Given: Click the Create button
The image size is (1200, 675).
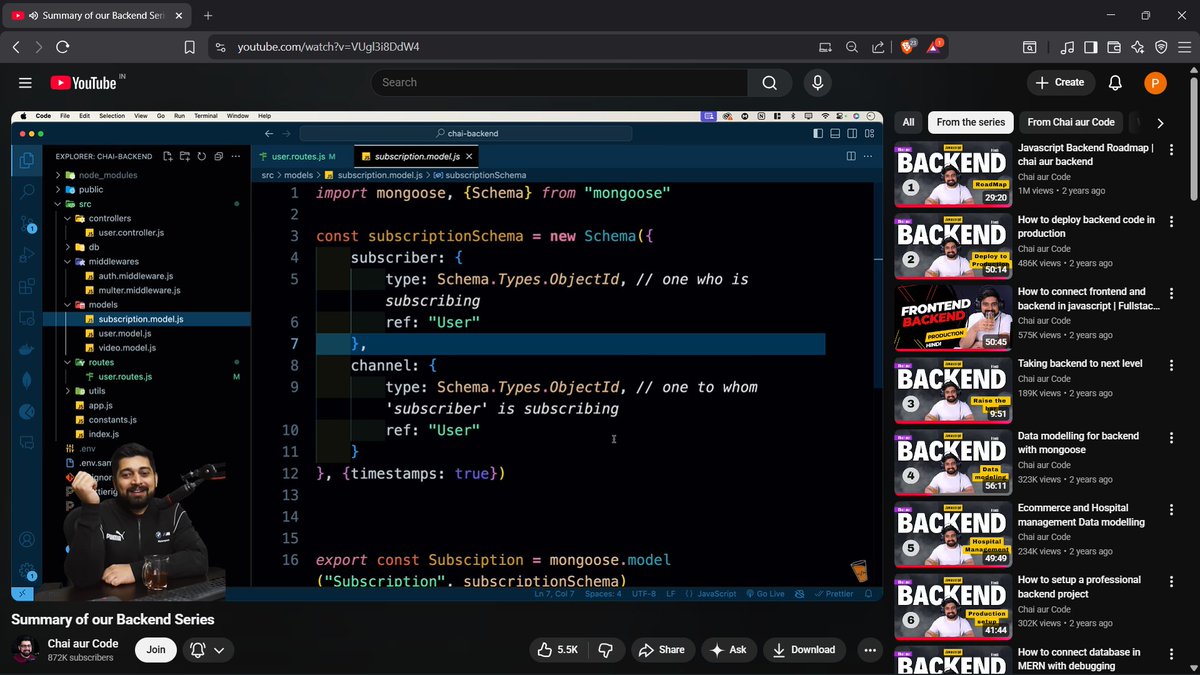Looking at the screenshot, I should [1060, 83].
